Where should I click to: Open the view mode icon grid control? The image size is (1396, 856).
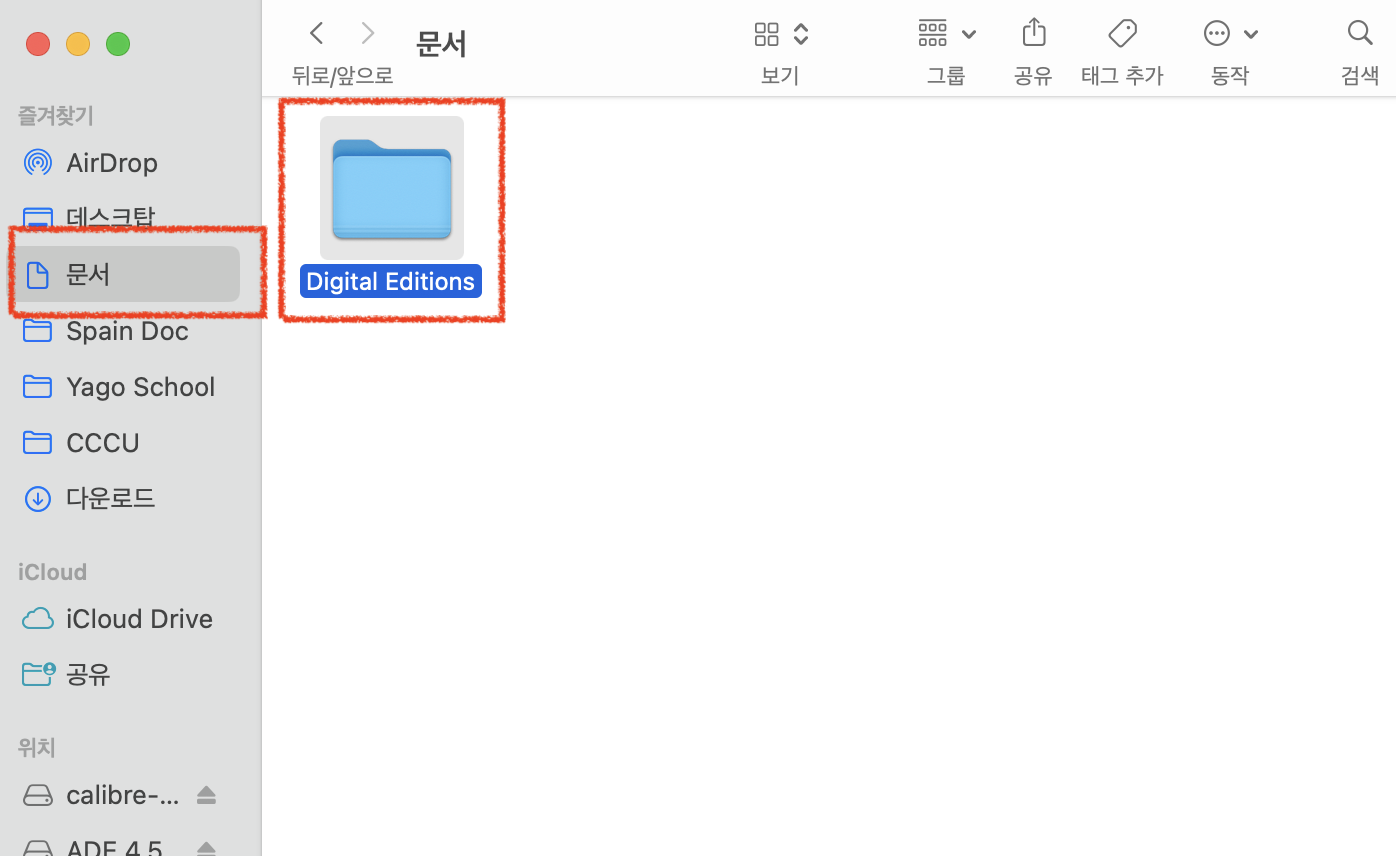pos(781,34)
